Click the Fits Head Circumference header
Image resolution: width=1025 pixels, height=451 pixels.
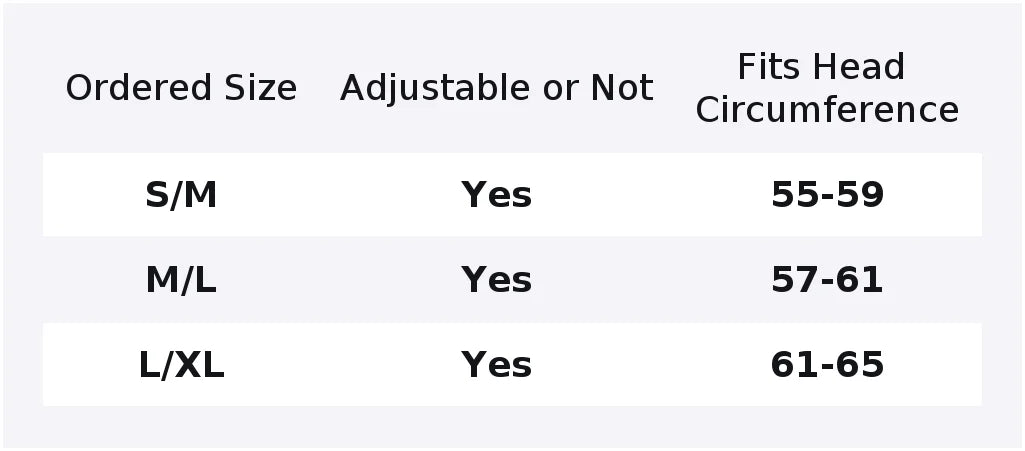[x=827, y=88]
